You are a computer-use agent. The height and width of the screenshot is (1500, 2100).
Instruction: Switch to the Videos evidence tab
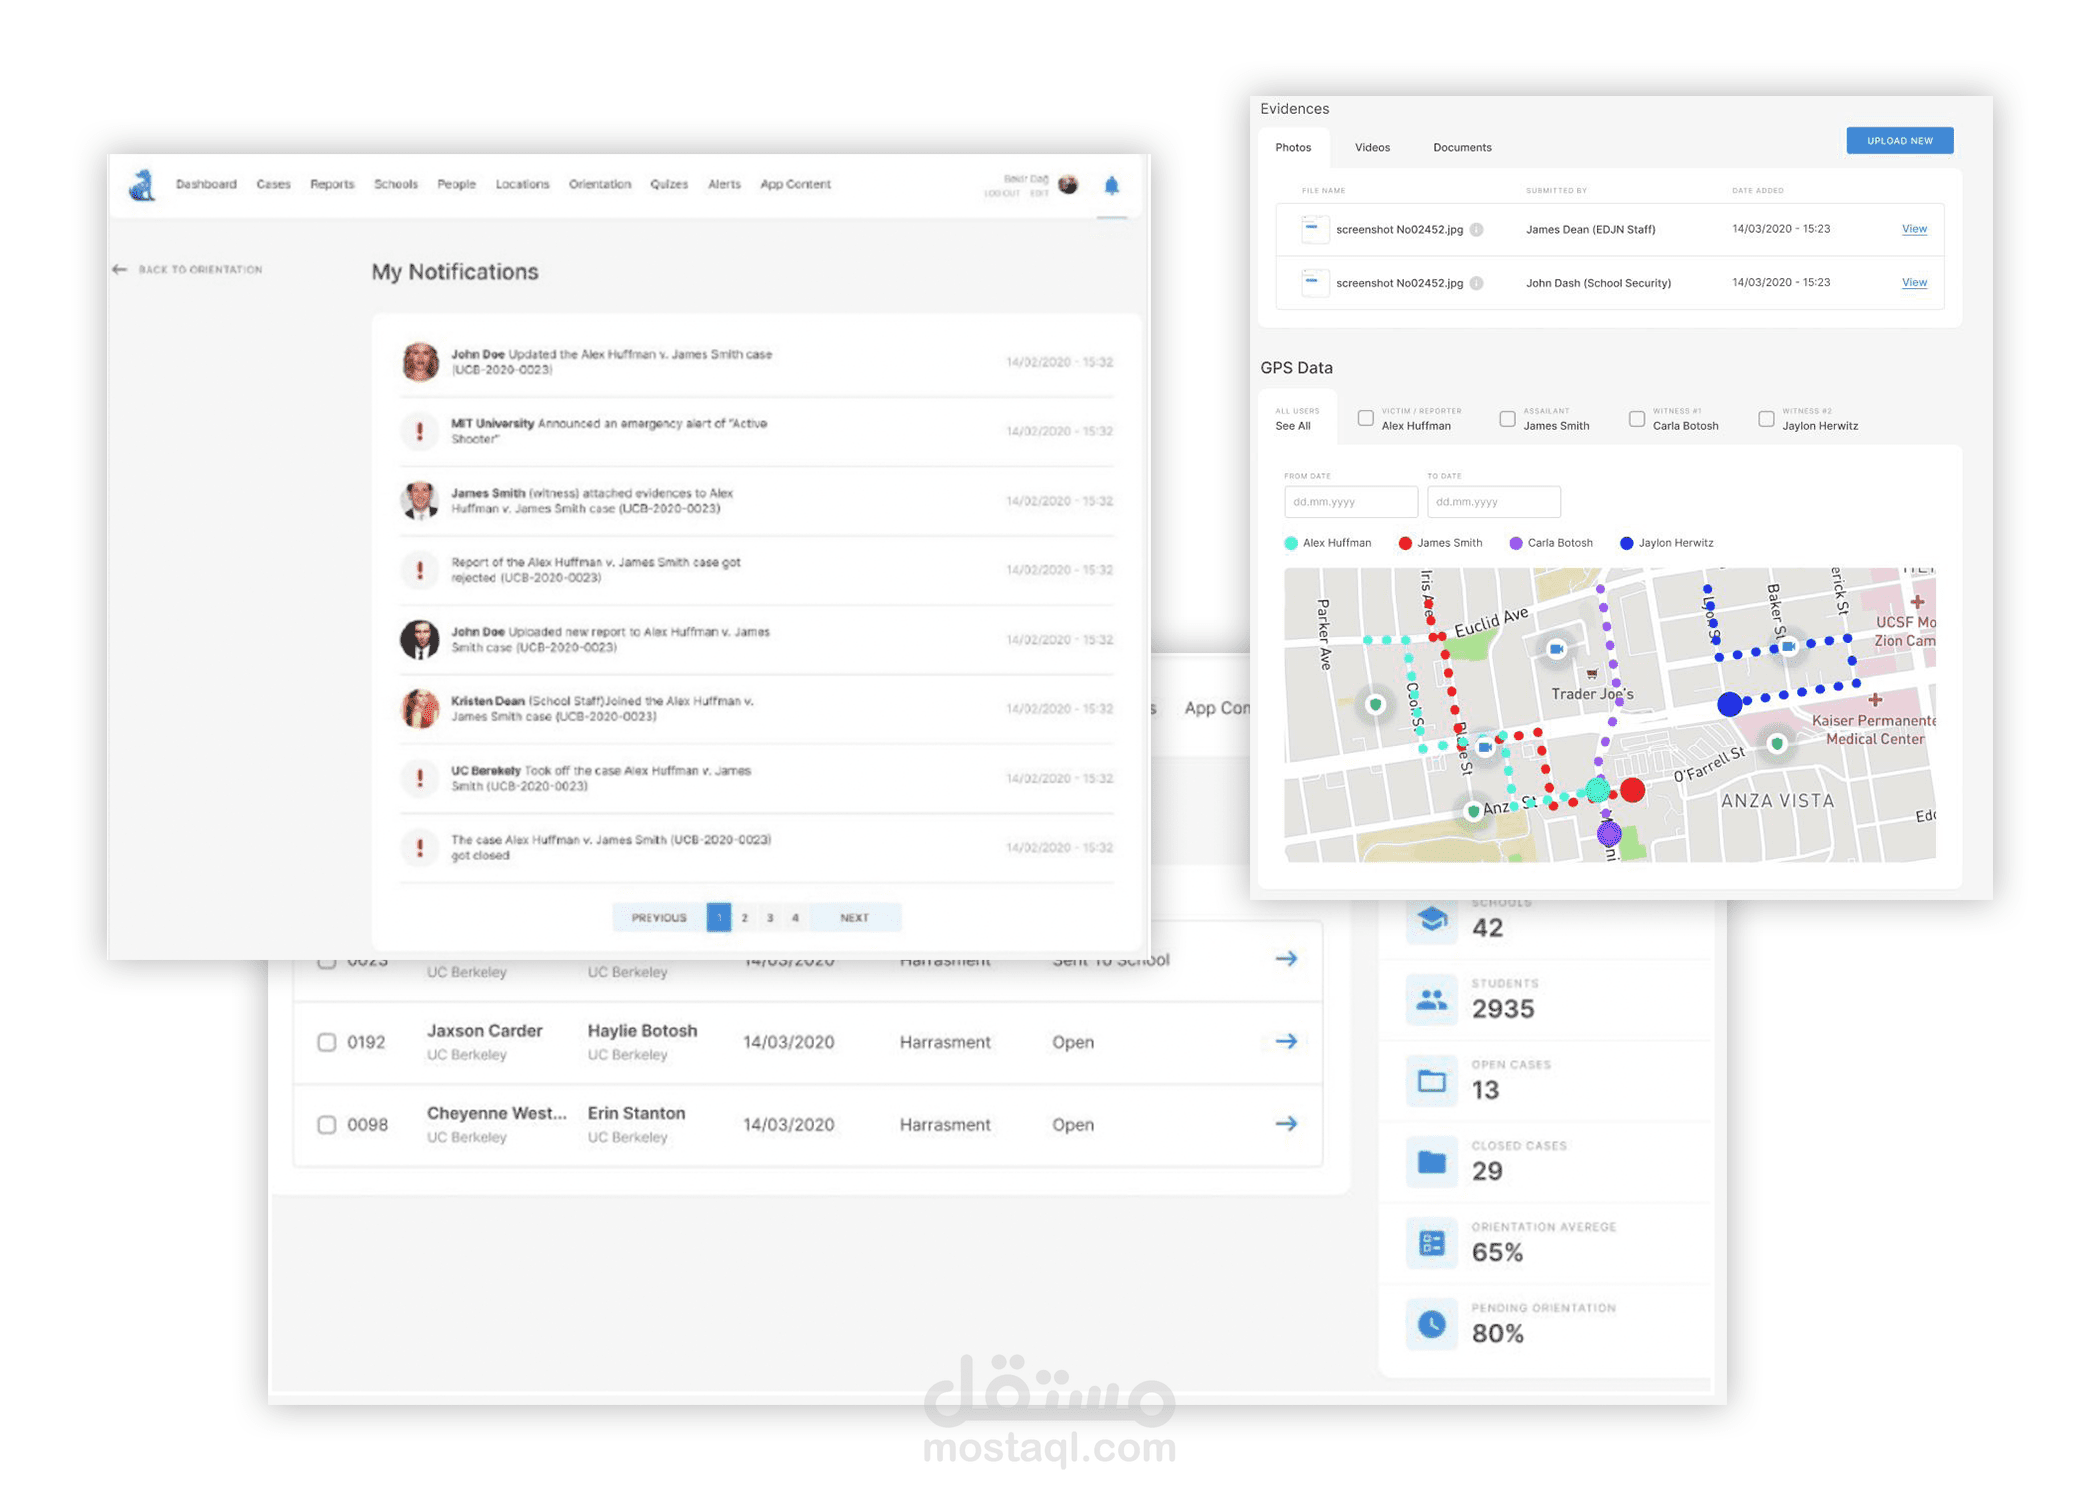pos(1372,148)
